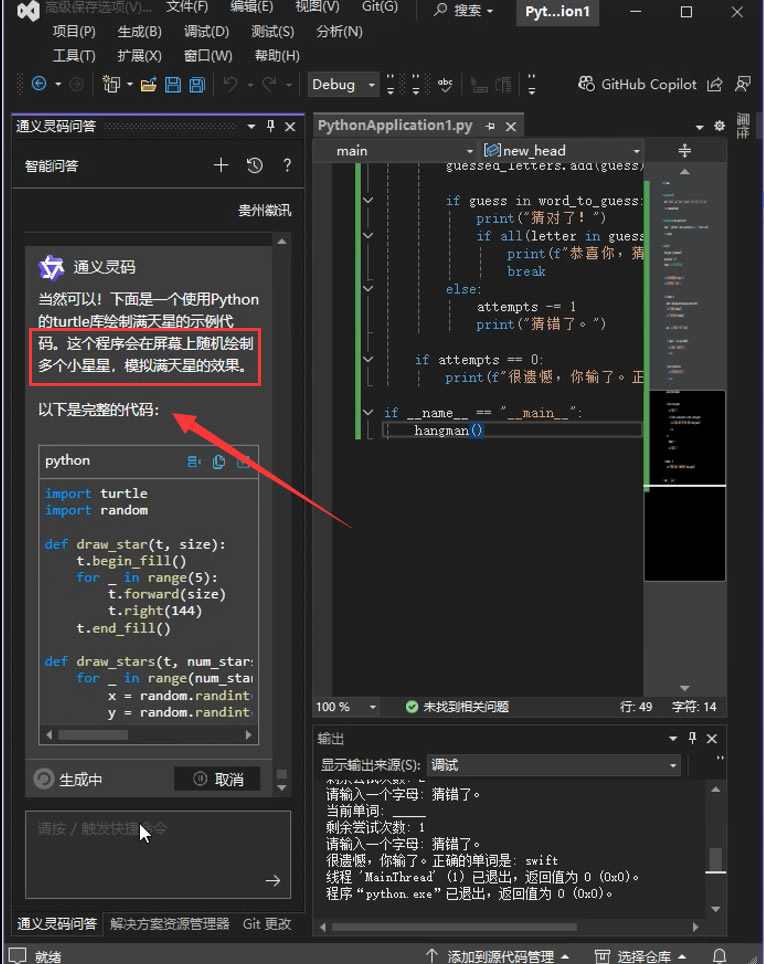Copy the python code block
Viewport: 764px width, 964px height.
point(218,461)
